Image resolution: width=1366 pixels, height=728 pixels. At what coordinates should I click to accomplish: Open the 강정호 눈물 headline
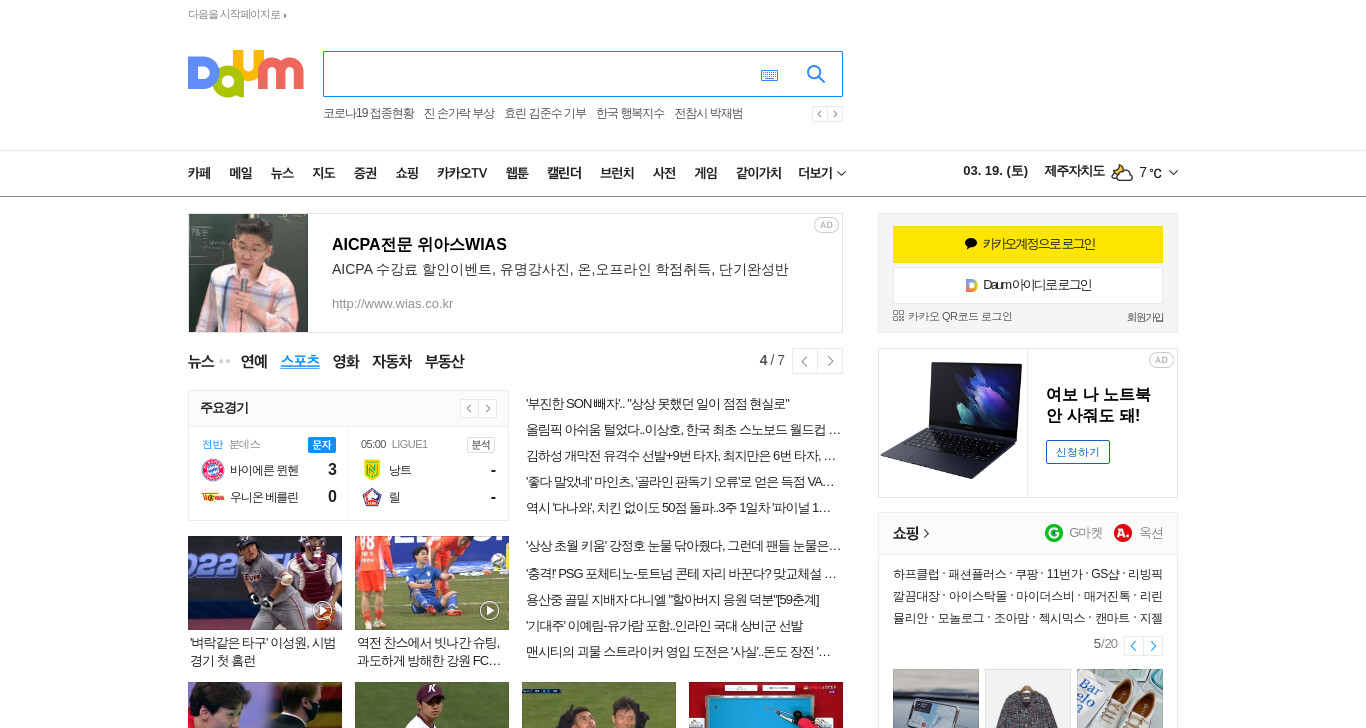(x=683, y=546)
